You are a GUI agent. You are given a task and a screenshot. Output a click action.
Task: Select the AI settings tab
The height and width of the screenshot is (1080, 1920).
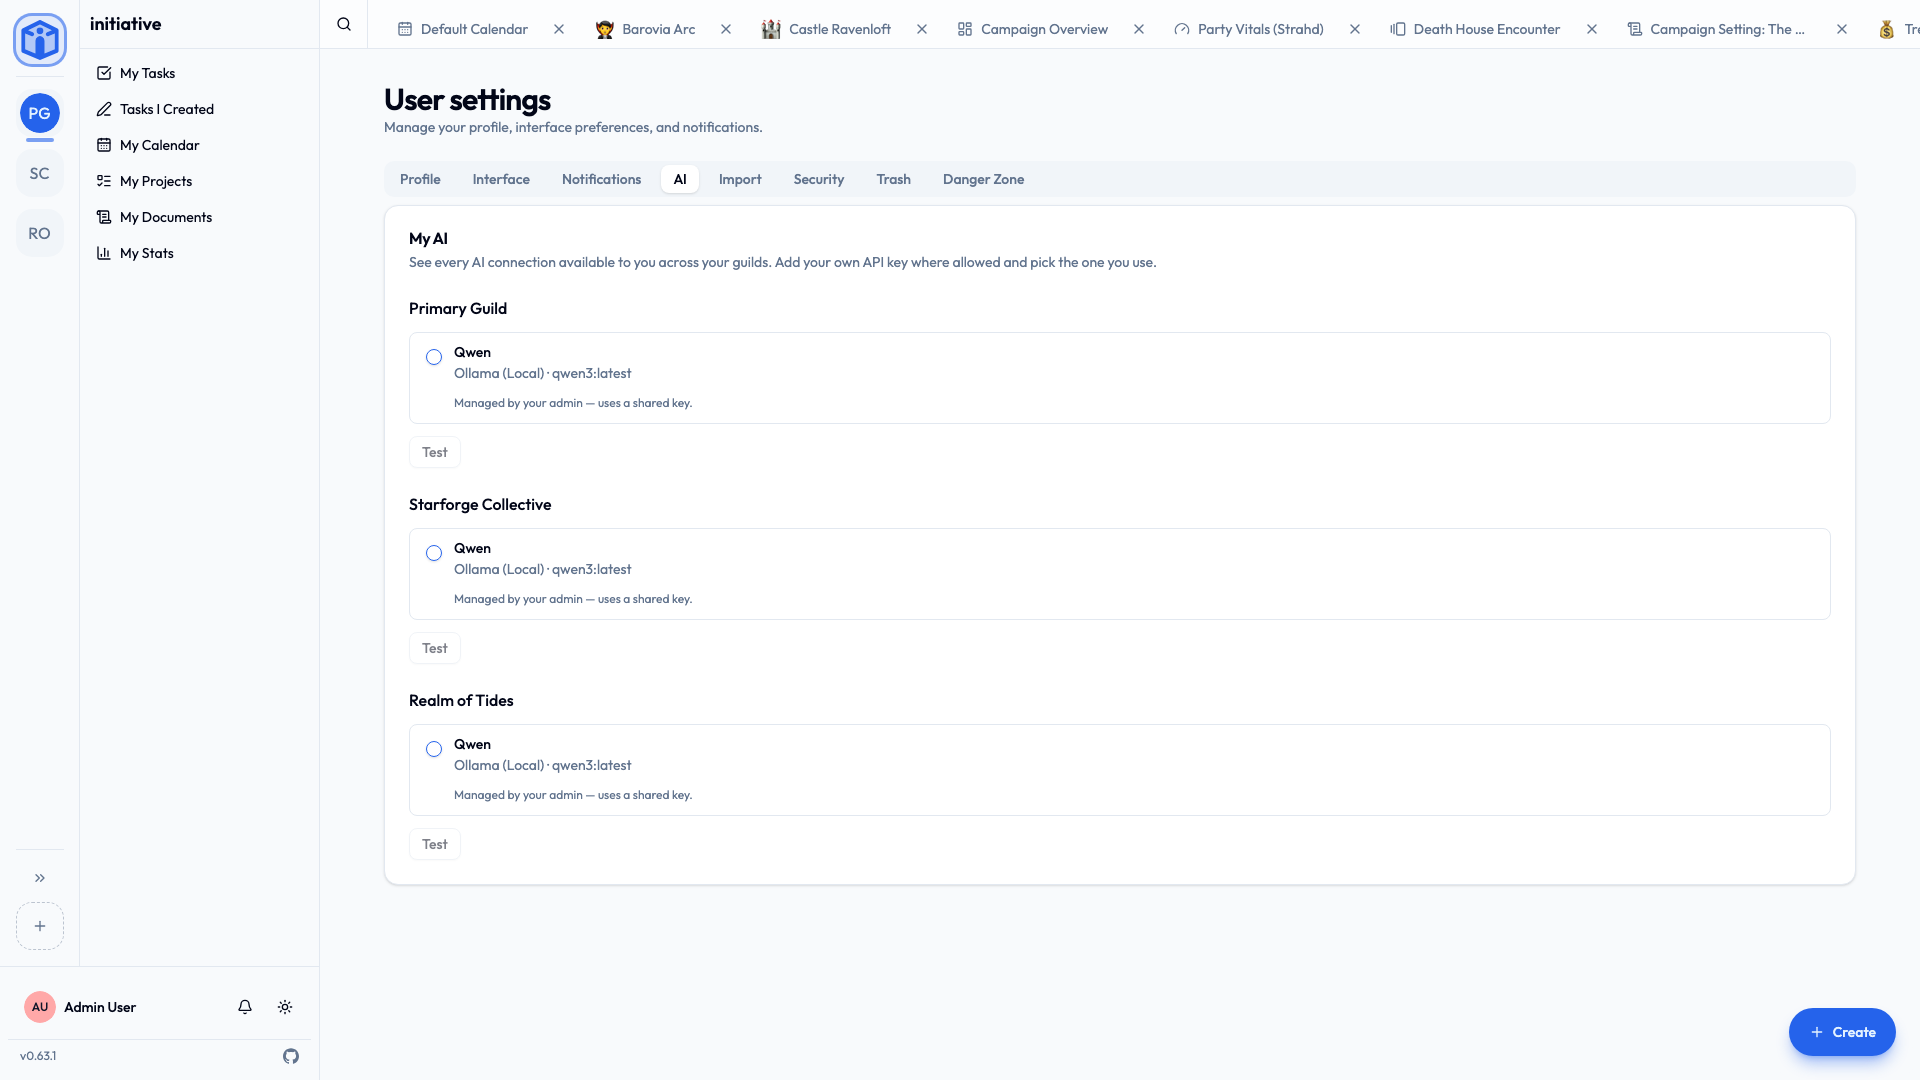pyautogui.click(x=680, y=179)
